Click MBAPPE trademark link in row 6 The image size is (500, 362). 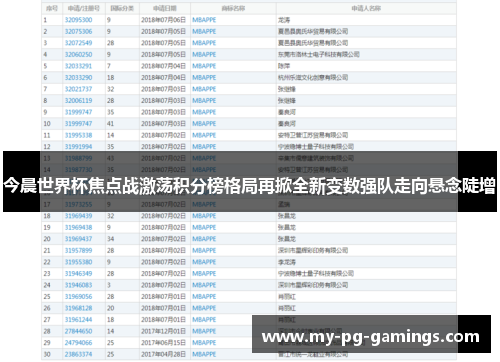[204, 78]
